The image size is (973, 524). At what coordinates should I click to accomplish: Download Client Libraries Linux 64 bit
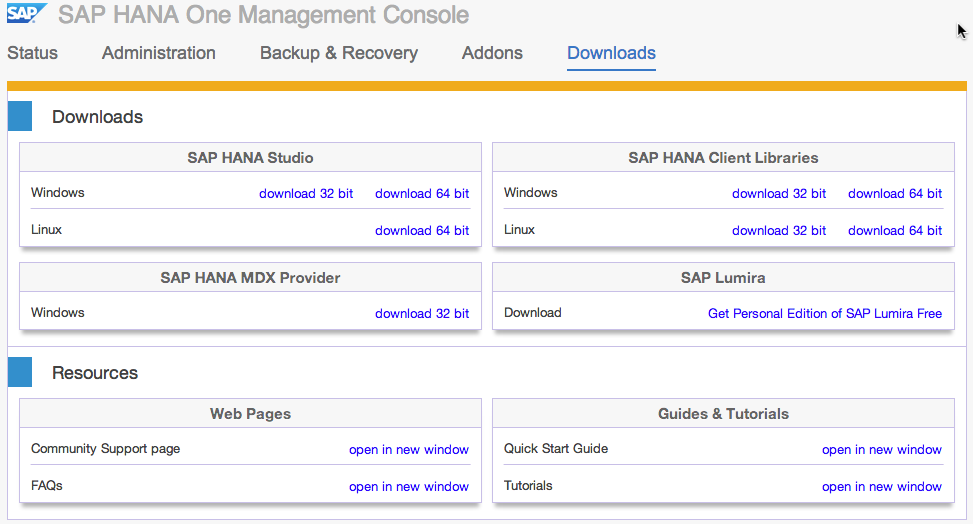coord(895,230)
